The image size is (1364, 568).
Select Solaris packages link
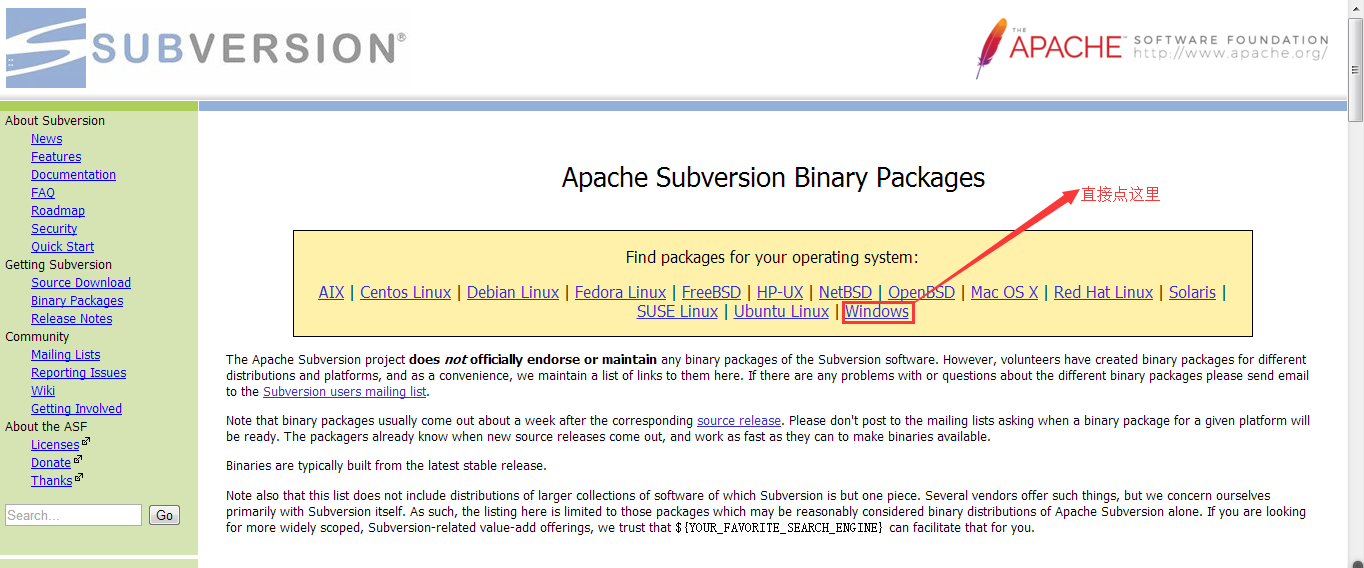pyautogui.click(x=1192, y=292)
